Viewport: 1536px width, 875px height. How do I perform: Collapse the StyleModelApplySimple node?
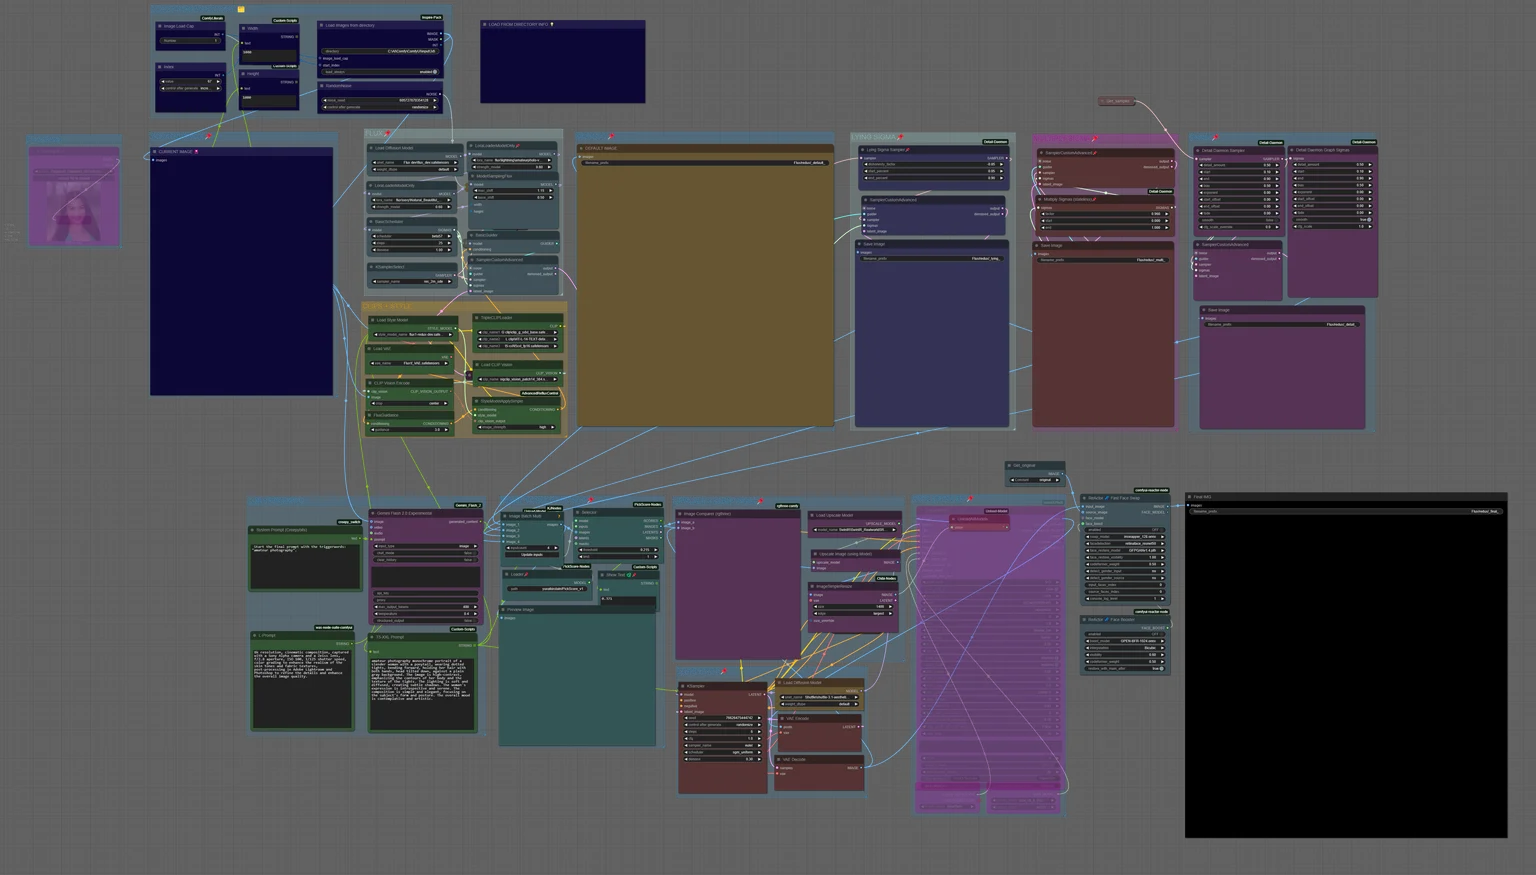pyautogui.click(x=477, y=401)
